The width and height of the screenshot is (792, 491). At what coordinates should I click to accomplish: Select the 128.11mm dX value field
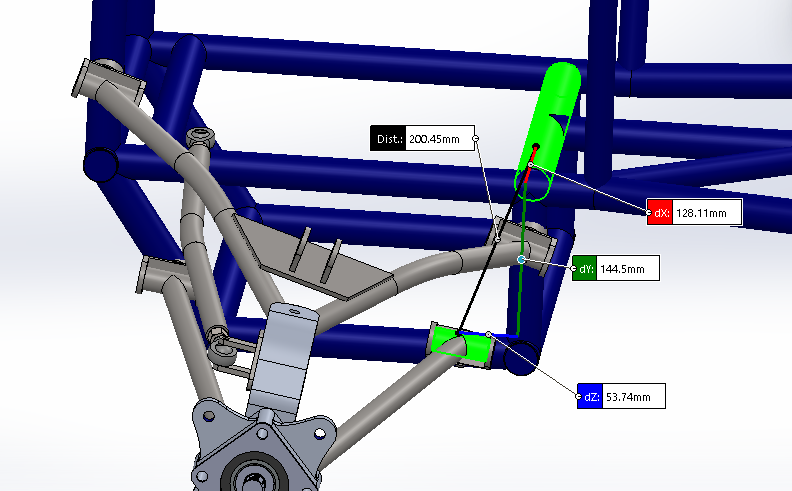(x=706, y=213)
